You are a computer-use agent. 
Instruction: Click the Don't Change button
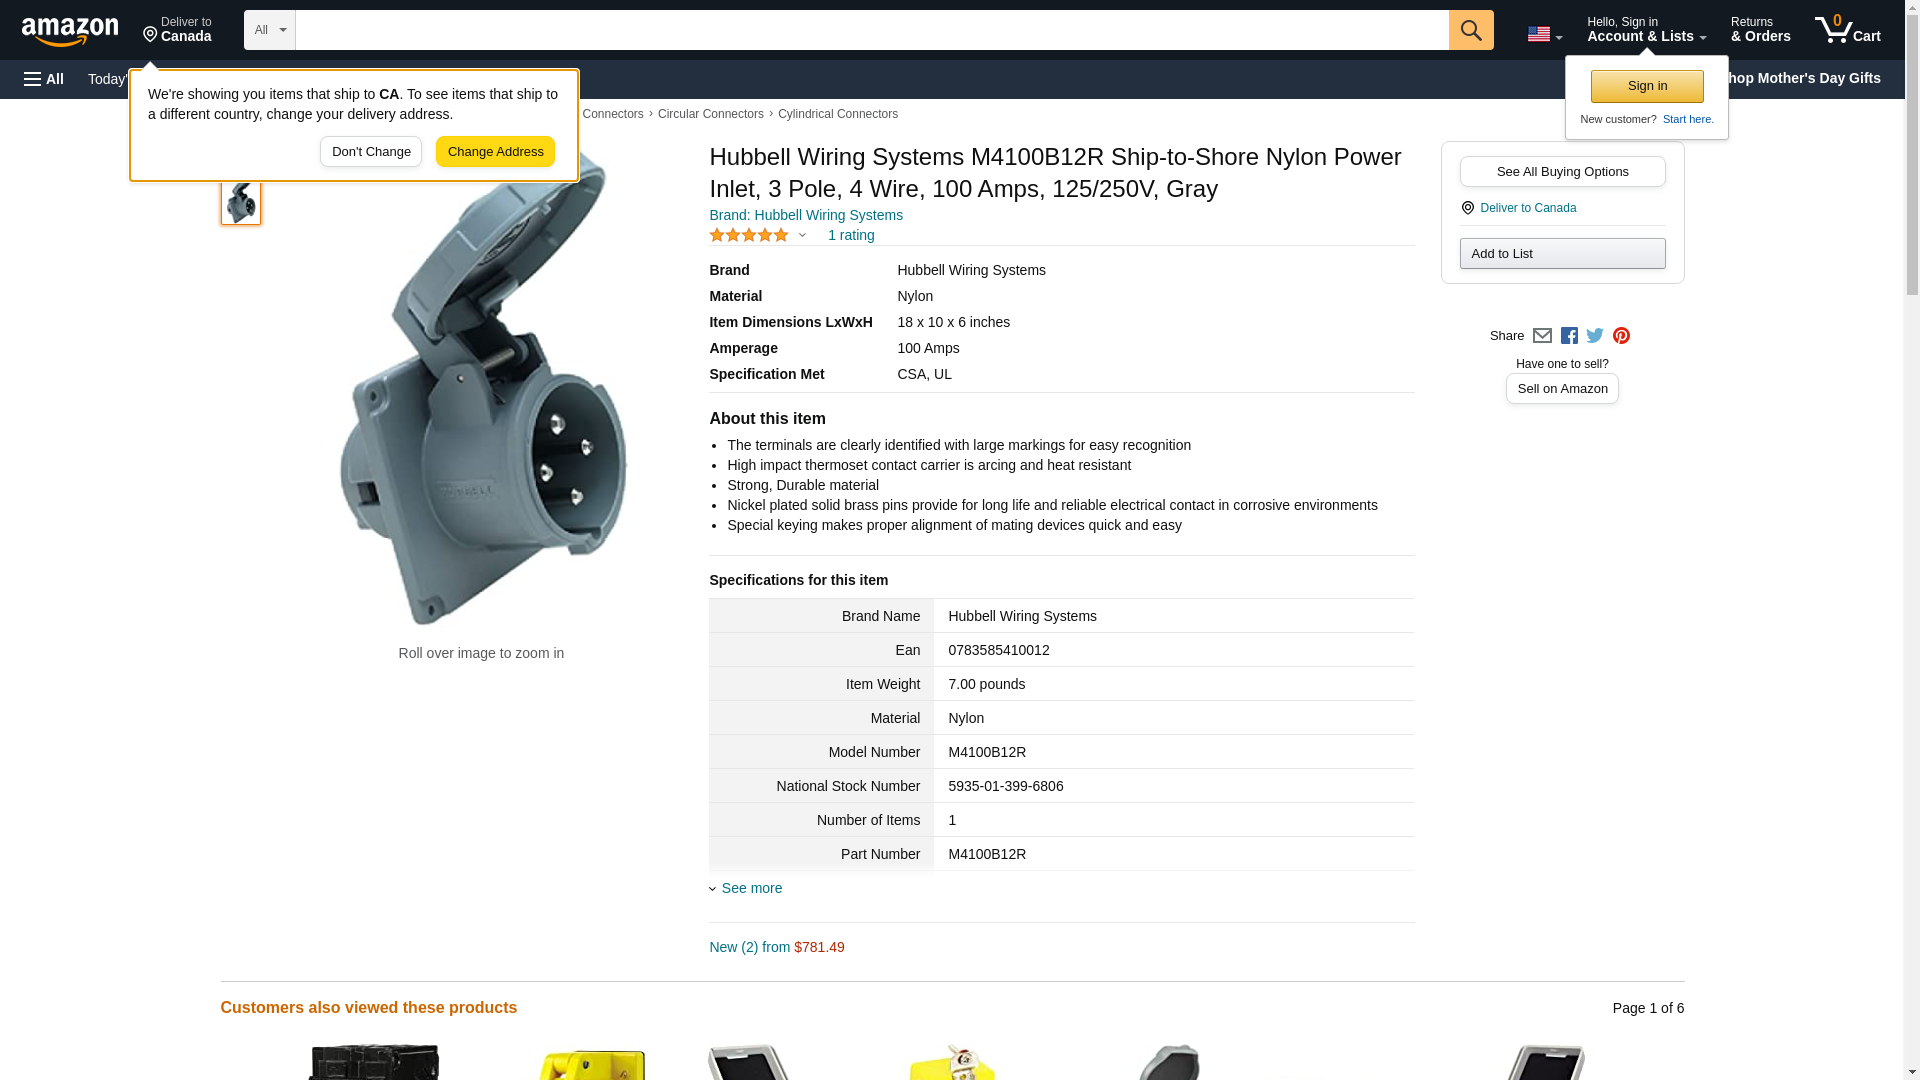coord(371,152)
